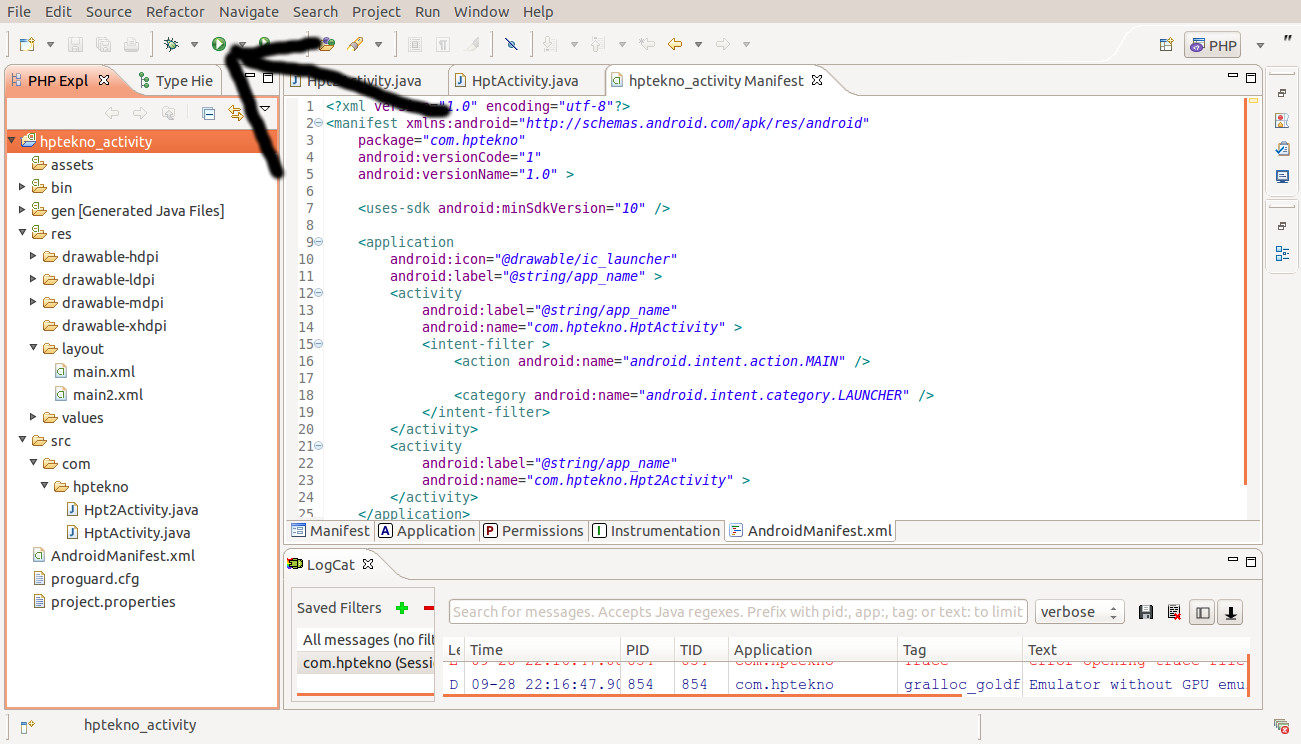Open the Back history dropdown arrow
This screenshot has width=1301, height=744.
click(698, 44)
